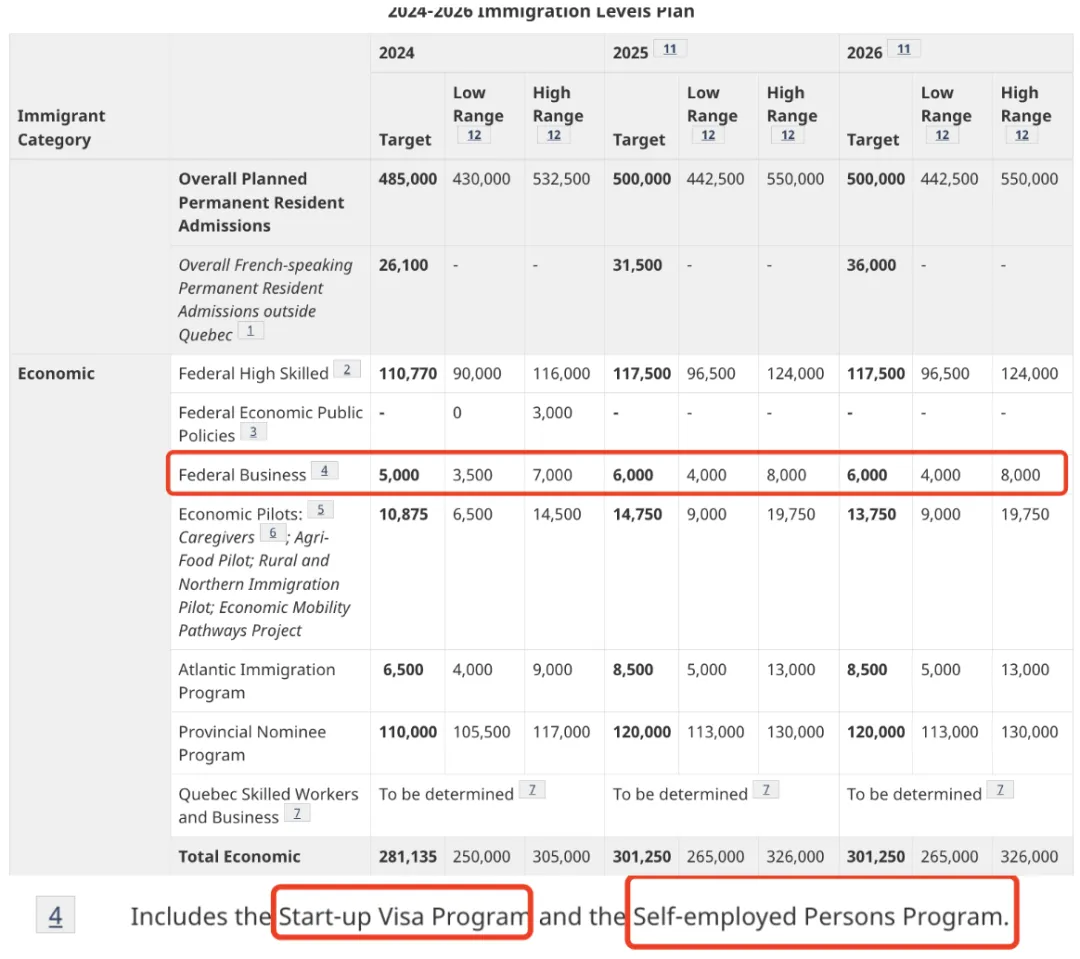Open footnote 6 next to Caregivers
Screen dimensions: 1080x959
pos(273,533)
